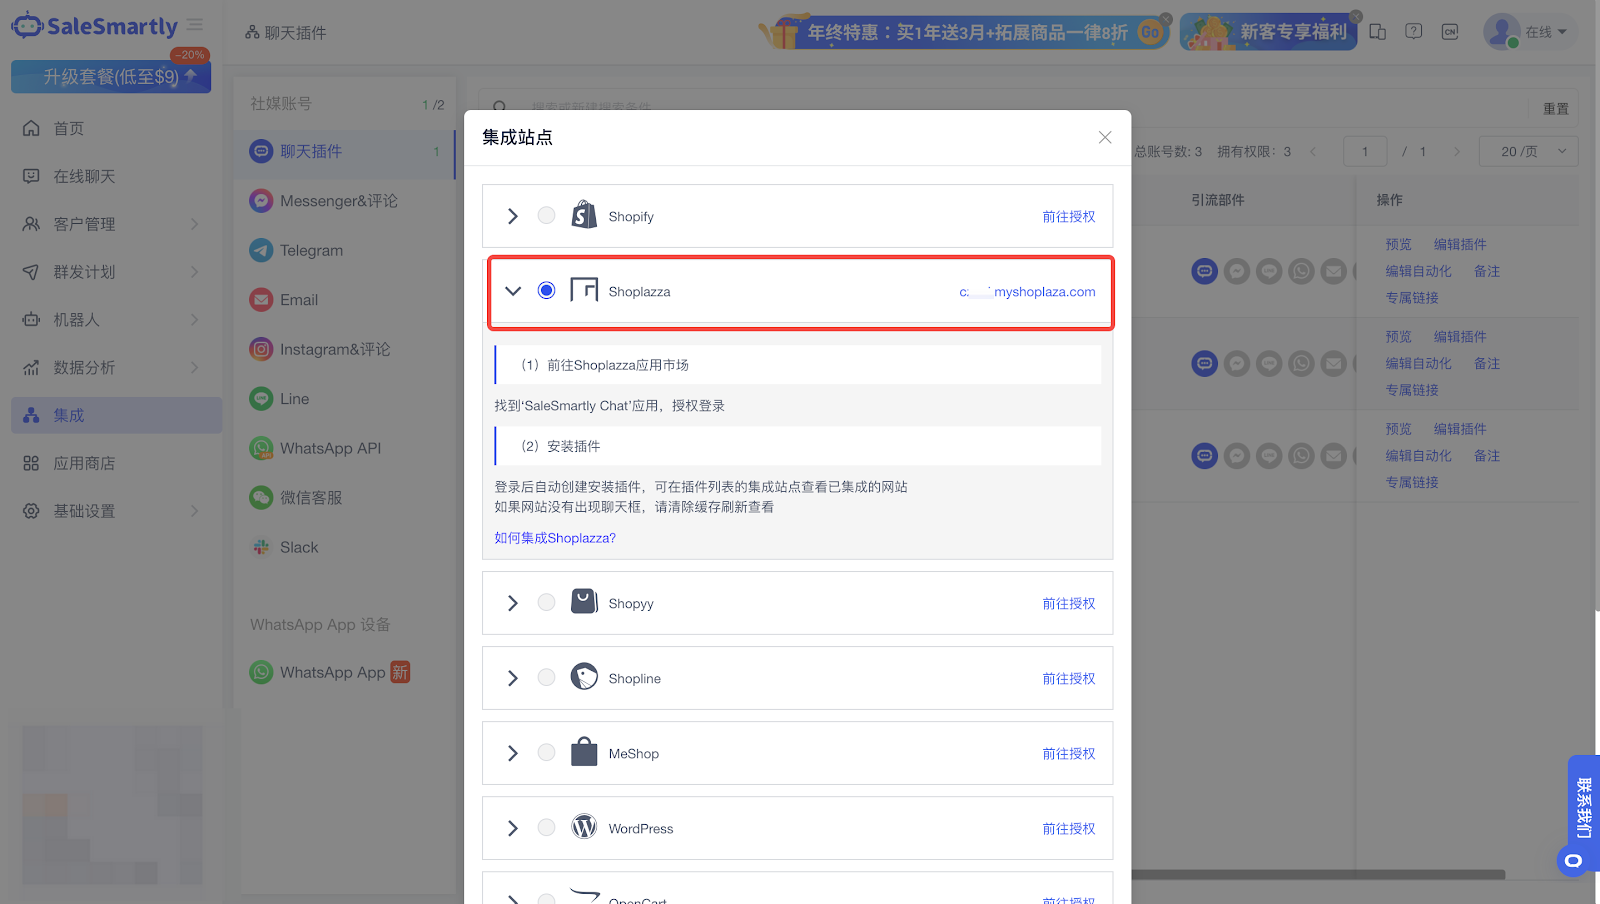Click 前往授权 link for MeShop

(1068, 753)
